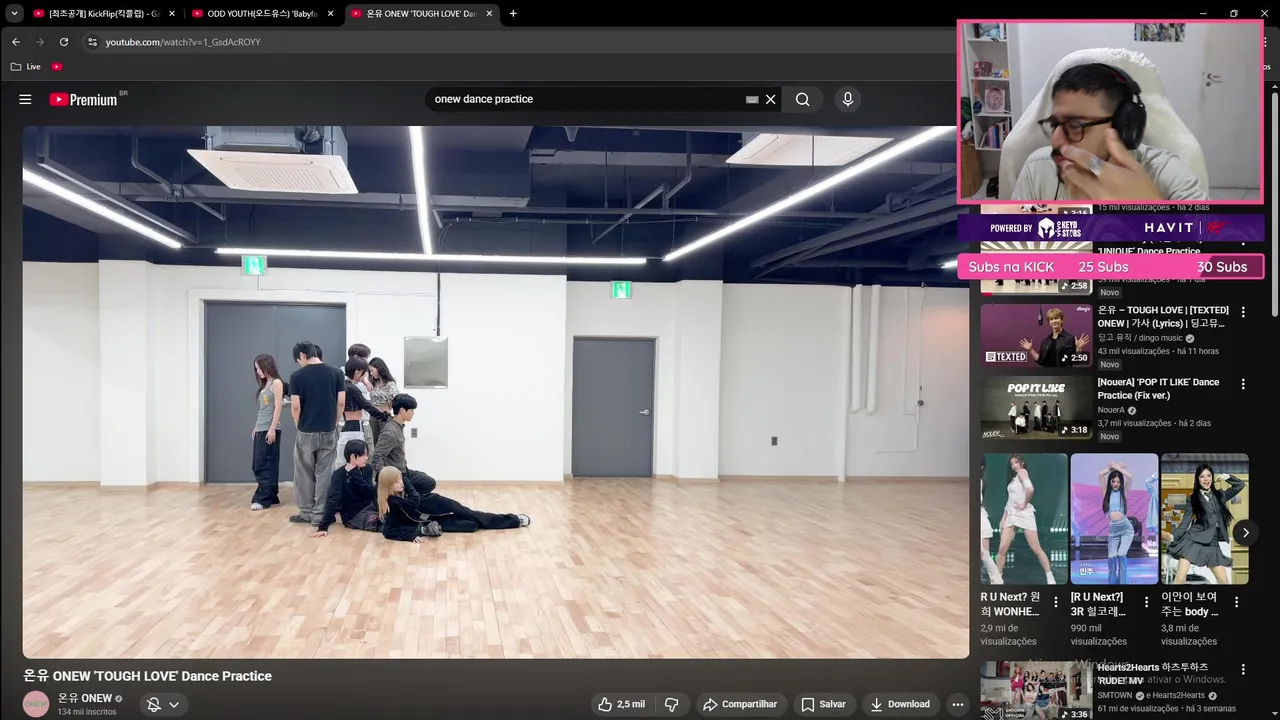Open options for R U Next 3R short
The image size is (1280, 720).
click(1146, 602)
